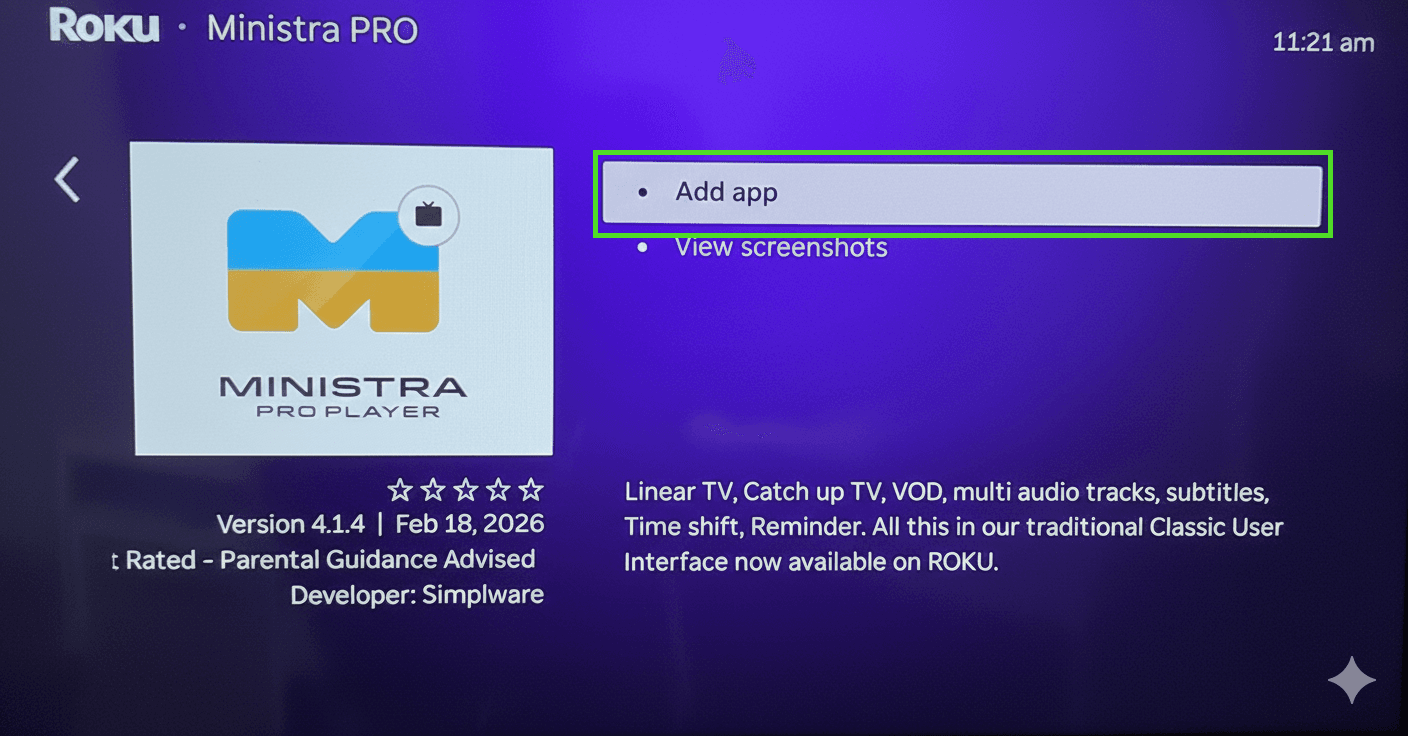The width and height of the screenshot is (1408, 736).
Task: Click the MINISTRA PRO PLAYER wordmark
Action: click(342, 396)
